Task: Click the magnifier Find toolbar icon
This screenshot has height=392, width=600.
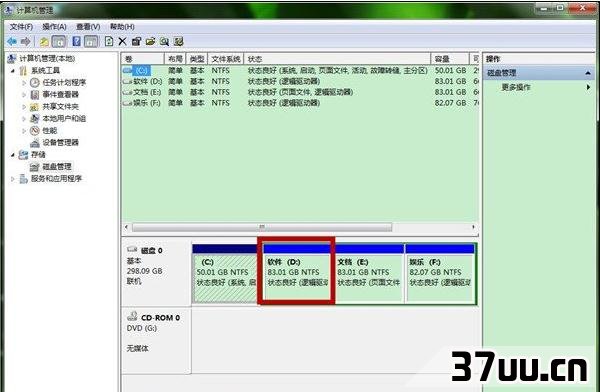Action: pyautogui.click(x=165, y=41)
